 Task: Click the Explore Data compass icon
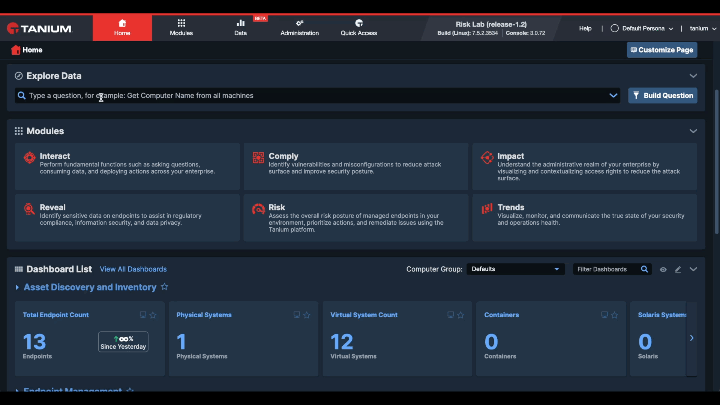(x=19, y=76)
